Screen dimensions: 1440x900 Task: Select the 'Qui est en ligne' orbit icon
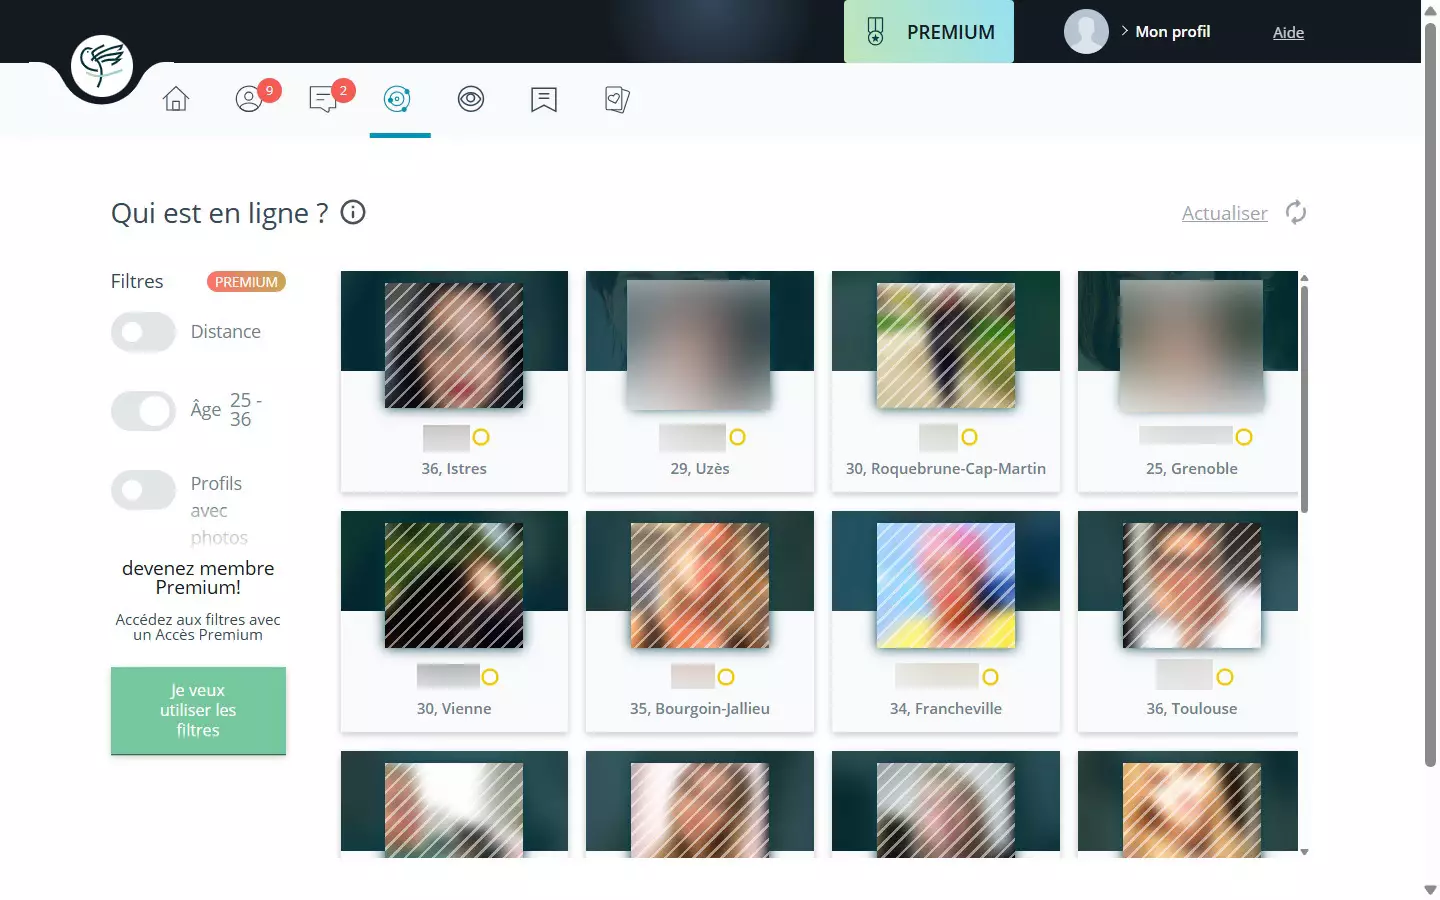[399, 99]
